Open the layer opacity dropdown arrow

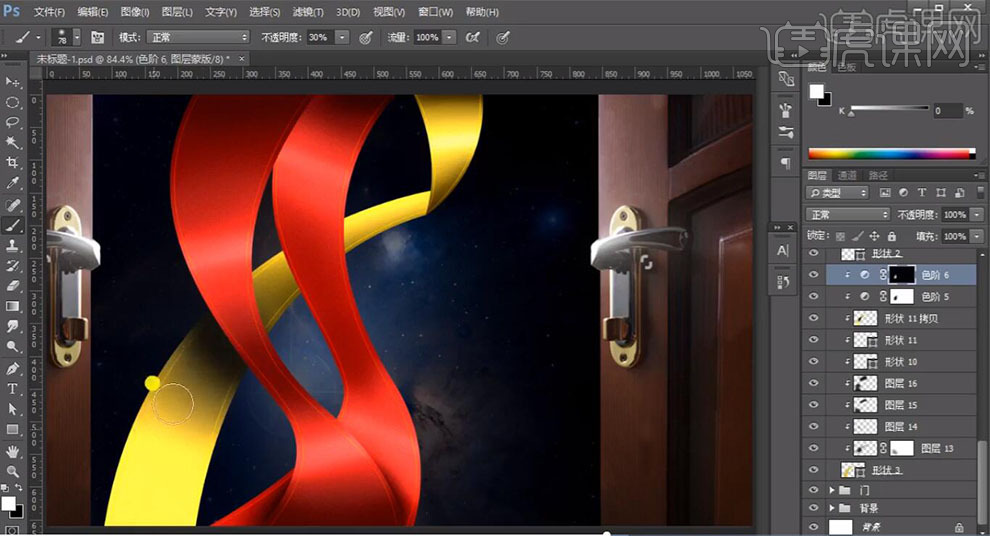point(977,215)
